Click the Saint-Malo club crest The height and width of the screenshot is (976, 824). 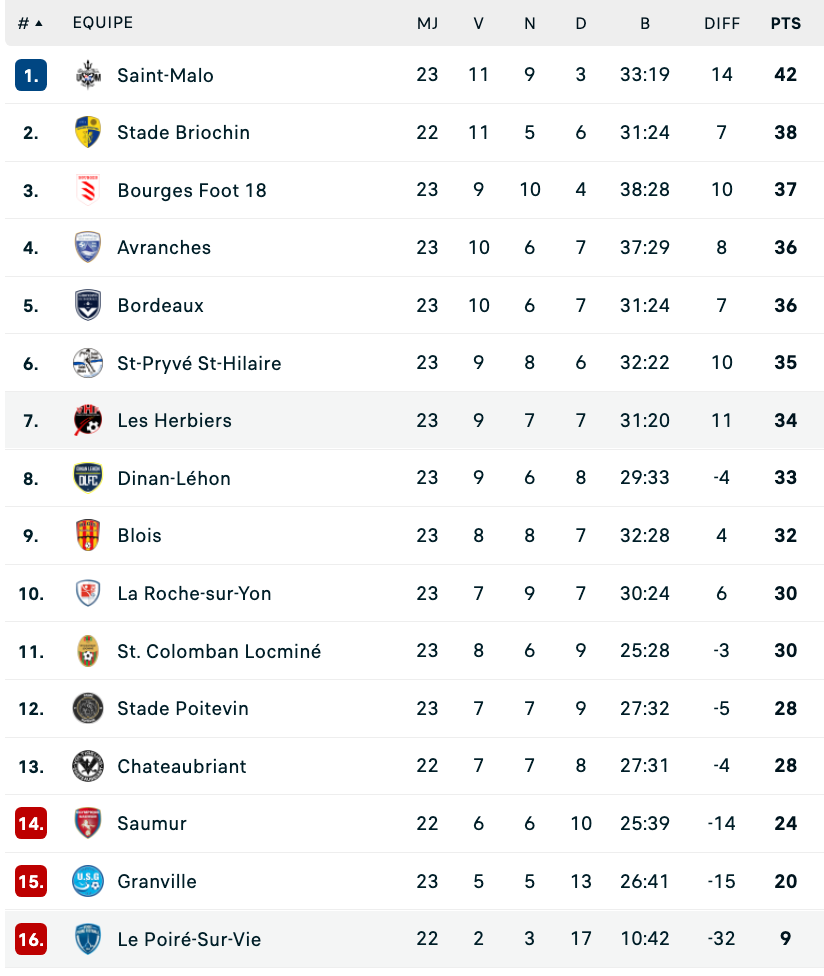[x=88, y=75]
